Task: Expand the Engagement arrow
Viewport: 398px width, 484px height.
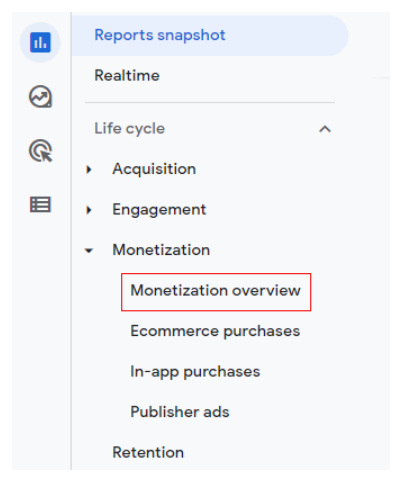Action: (x=89, y=210)
